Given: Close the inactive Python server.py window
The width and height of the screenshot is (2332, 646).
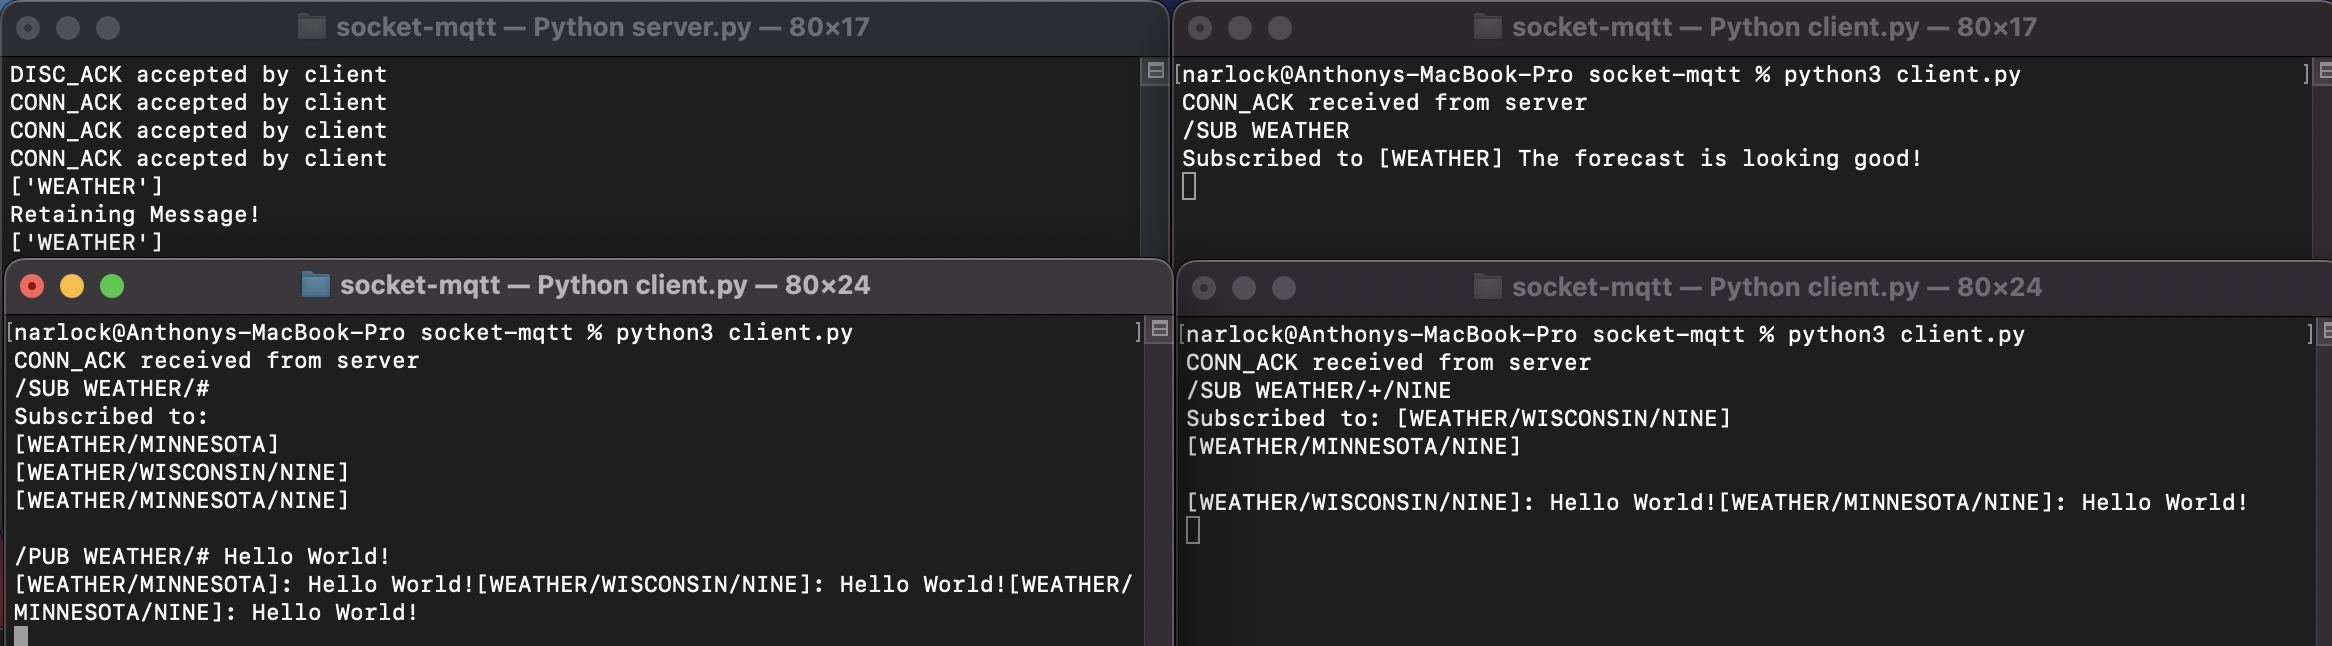Looking at the screenshot, I should 28,28.
